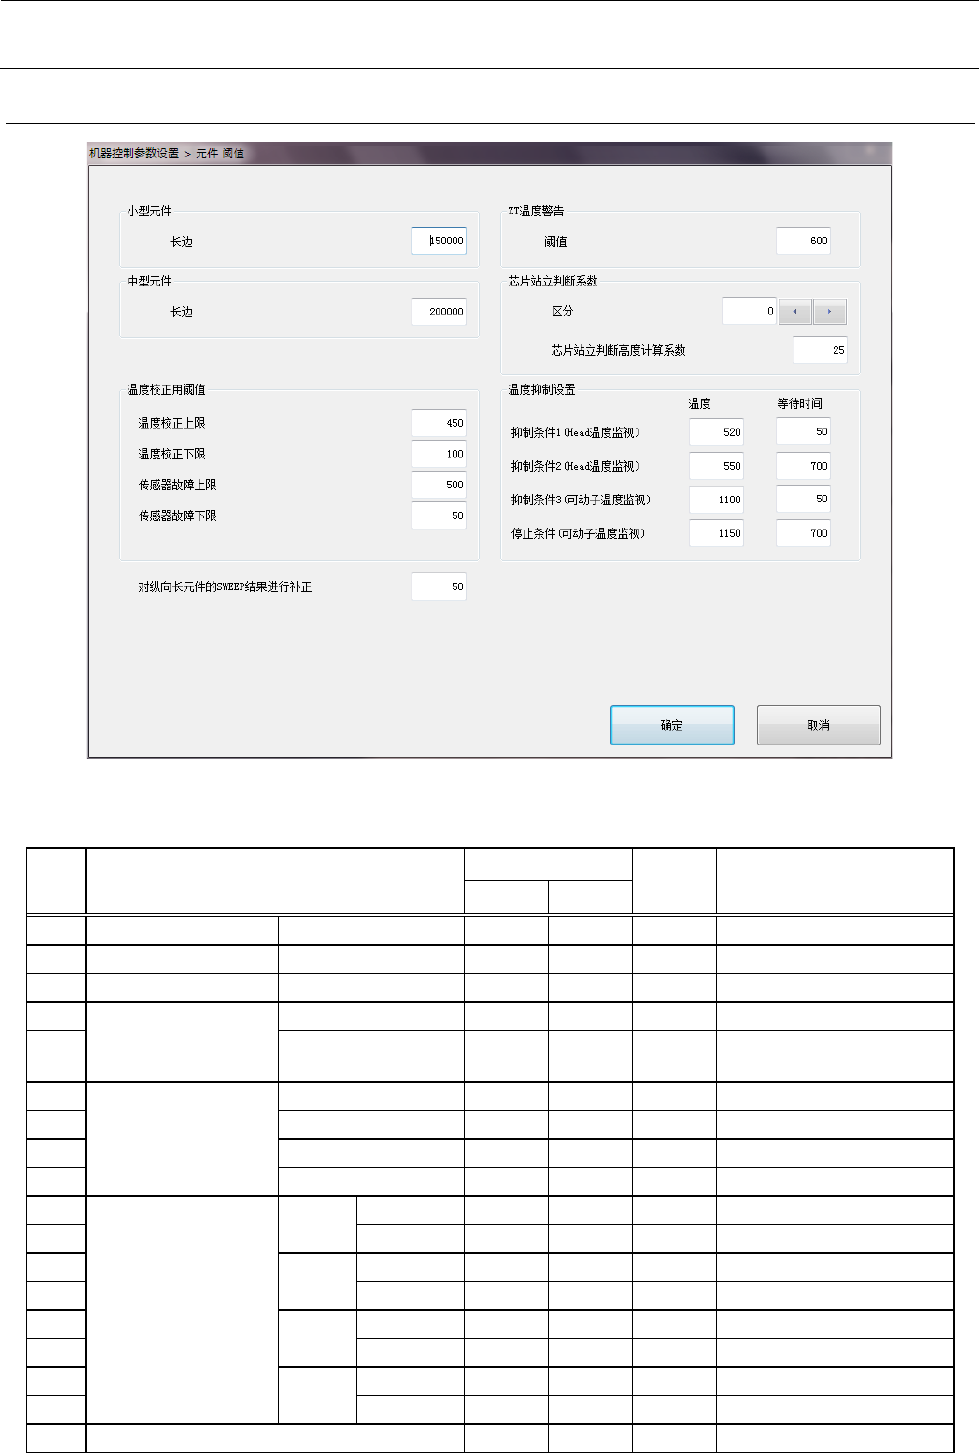Viewport: 979px width, 1453px height.
Task: Click the 温度 column header
Action: click(700, 404)
